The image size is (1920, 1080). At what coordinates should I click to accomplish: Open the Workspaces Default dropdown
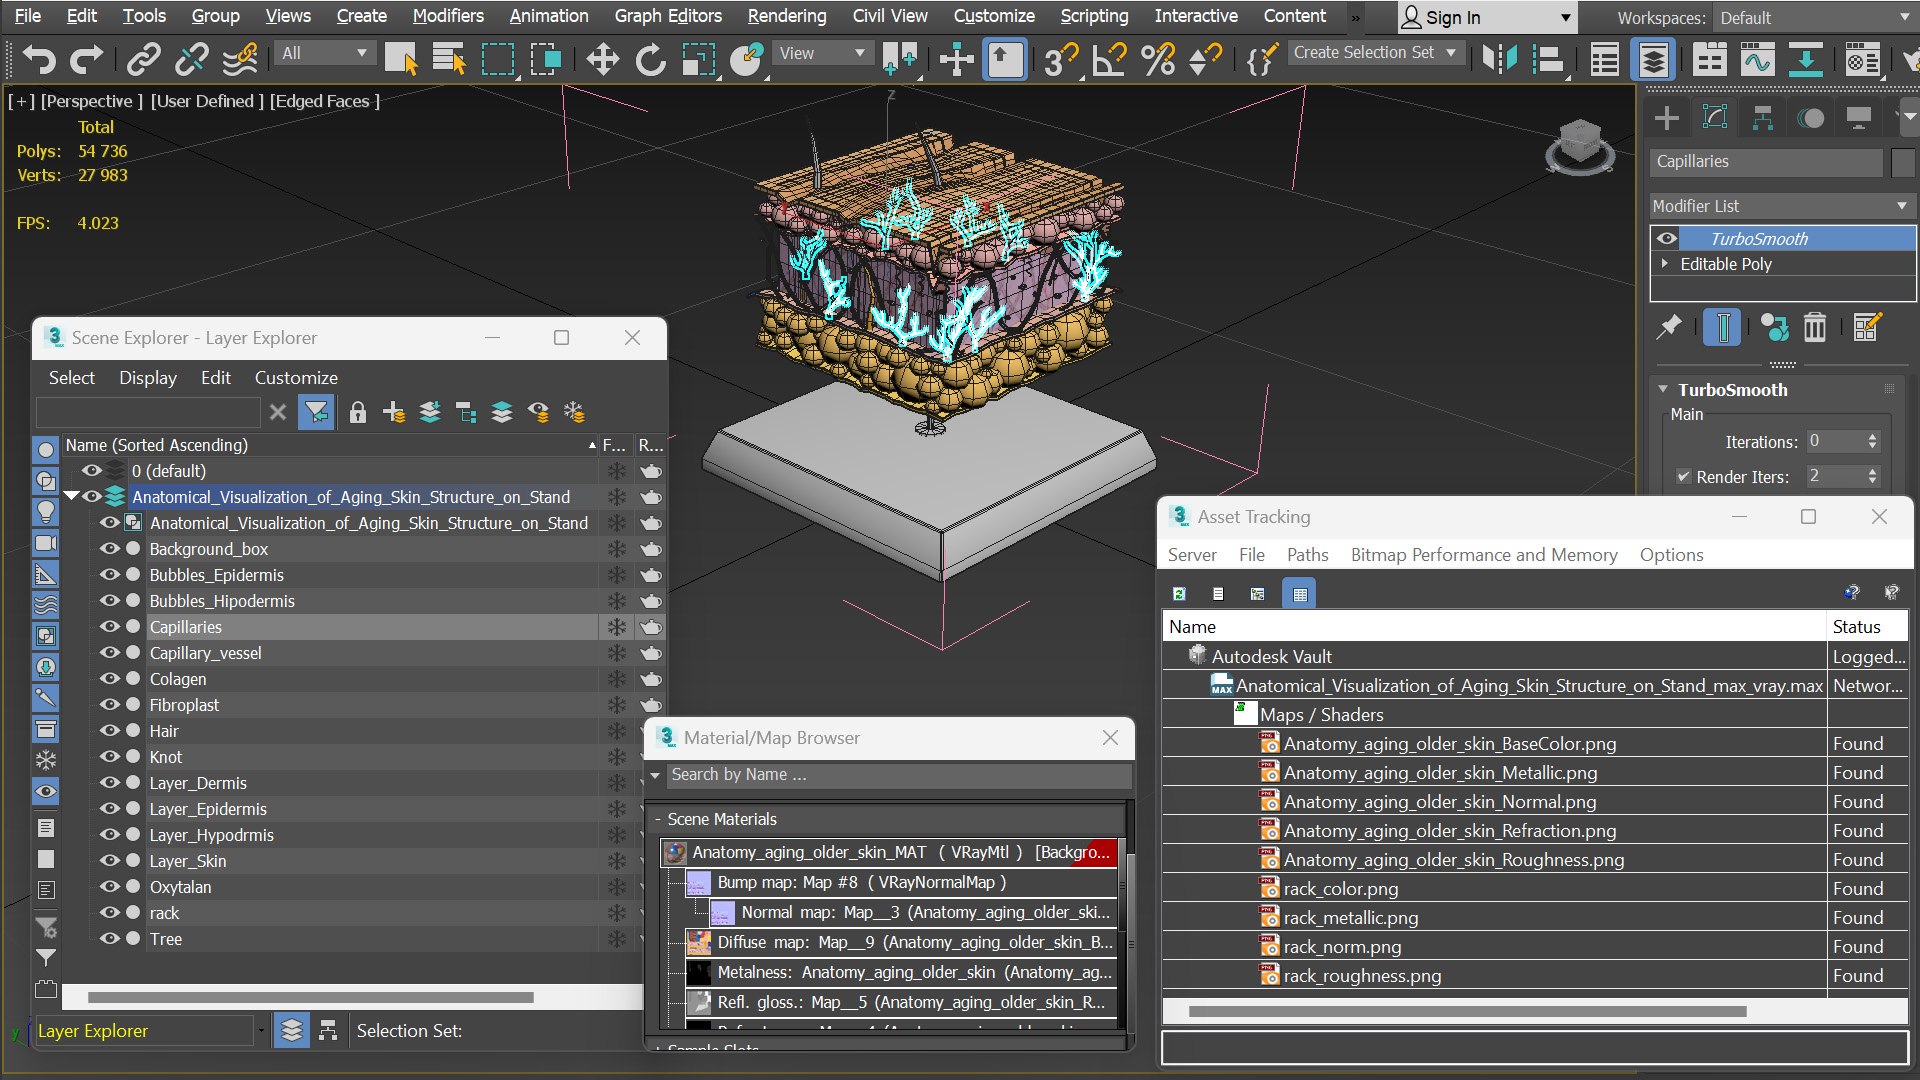coord(1814,18)
